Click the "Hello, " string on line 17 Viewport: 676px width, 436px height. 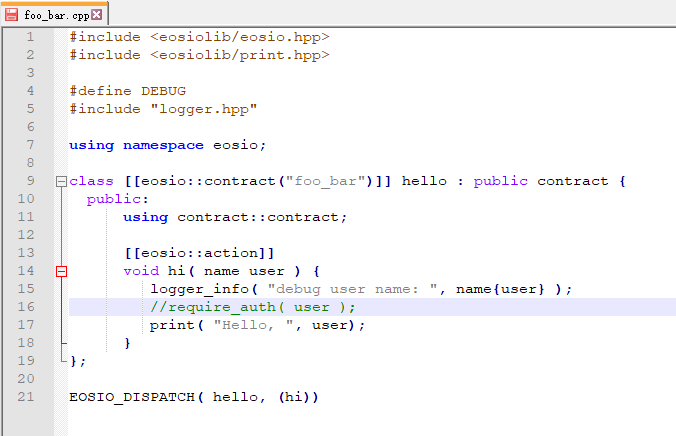coord(254,325)
